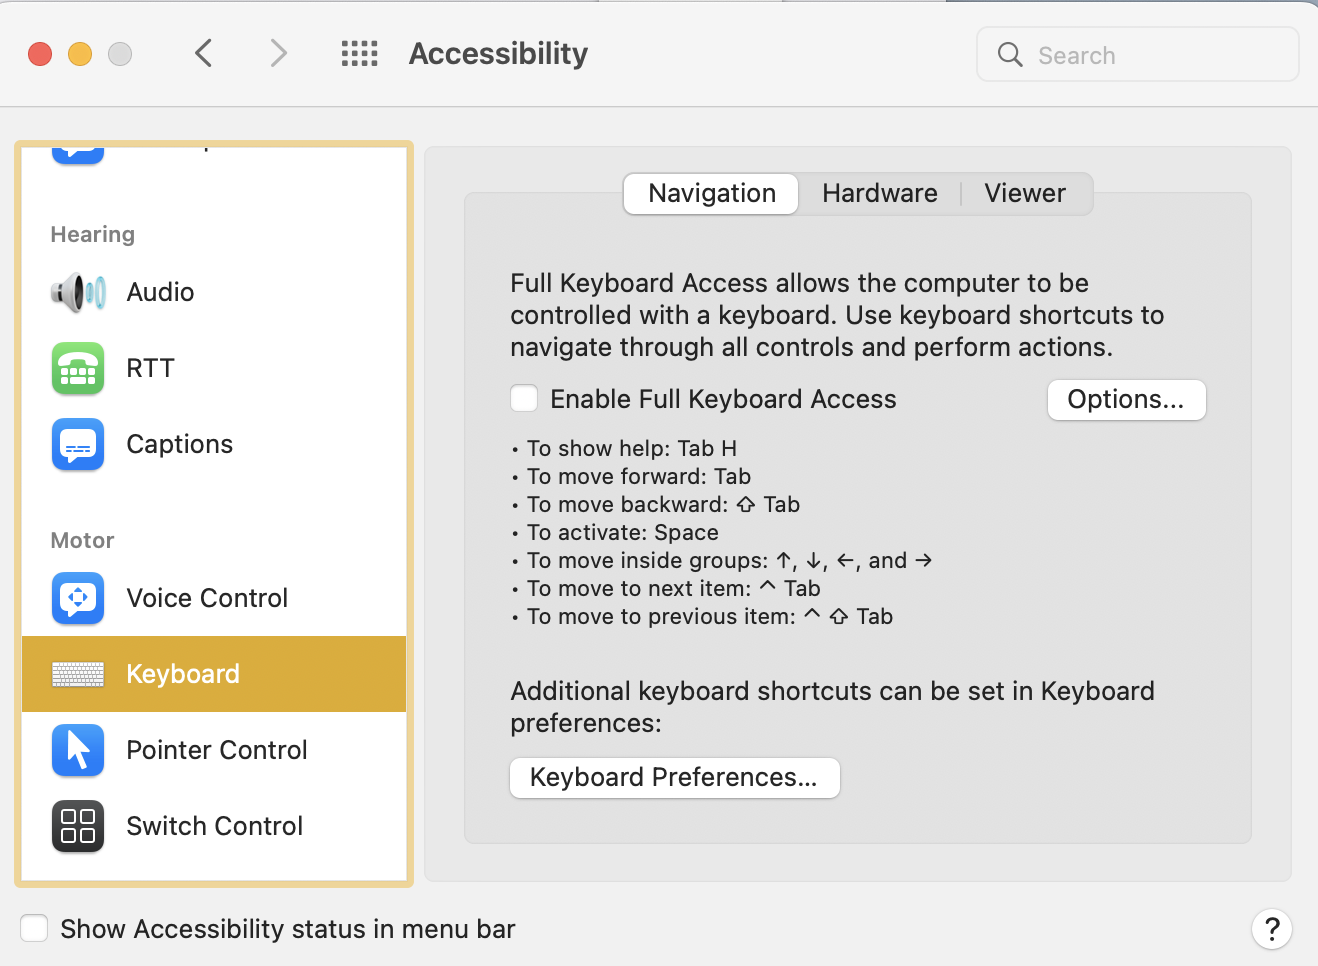Go forward with the right chevron
The width and height of the screenshot is (1318, 966).
click(278, 54)
